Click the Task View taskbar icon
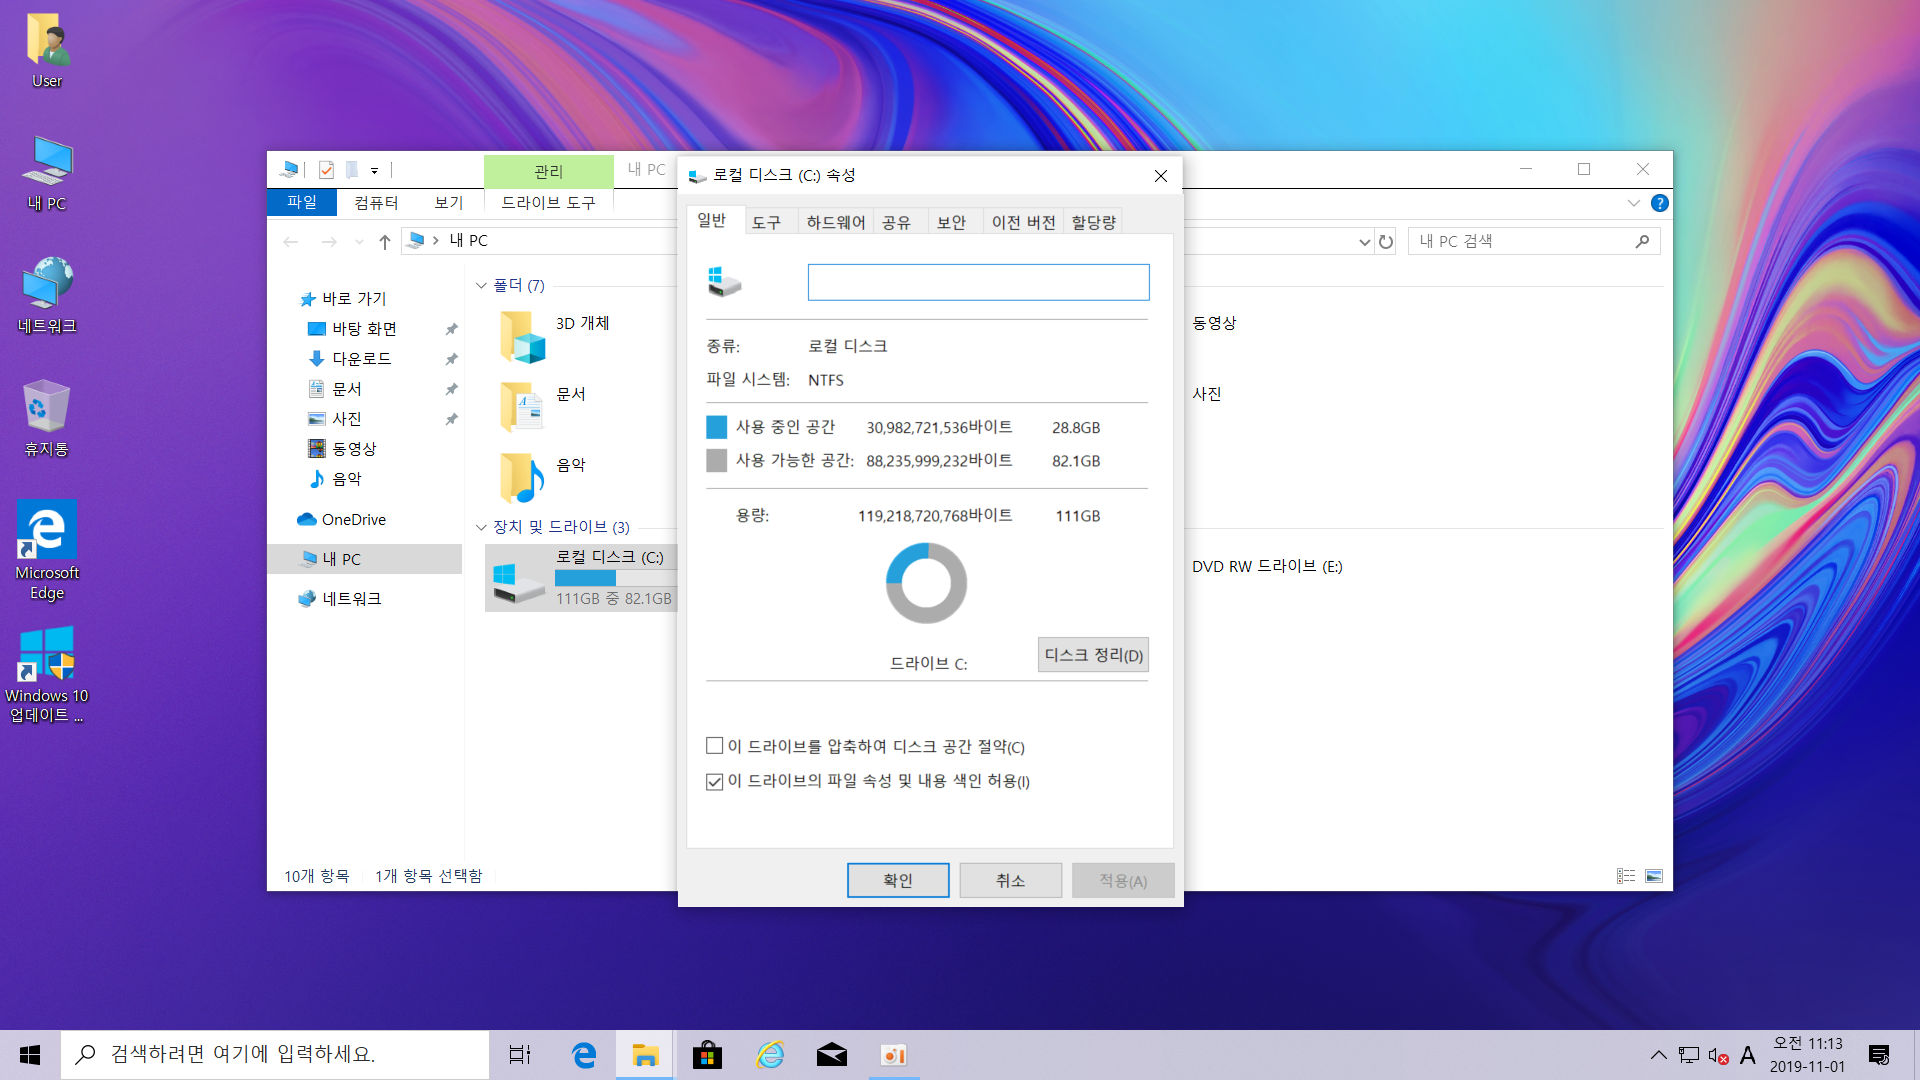1920x1080 pixels. (x=520, y=1055)
